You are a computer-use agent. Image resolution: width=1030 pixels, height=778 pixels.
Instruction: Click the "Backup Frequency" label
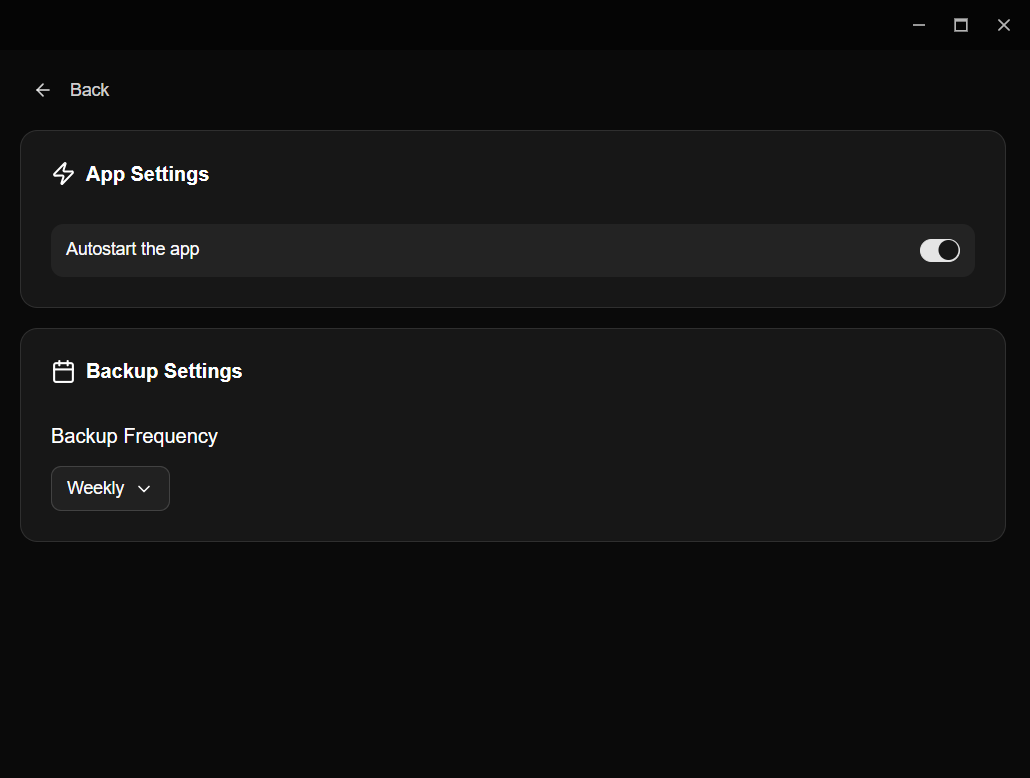pyautogui.click(x=134, y=436)
